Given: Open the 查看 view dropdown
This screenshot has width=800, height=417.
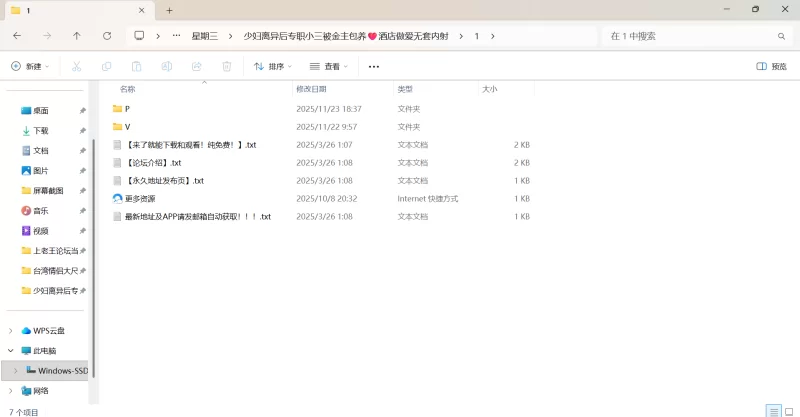Looking at the screenshot, I should tap(329, 67).
